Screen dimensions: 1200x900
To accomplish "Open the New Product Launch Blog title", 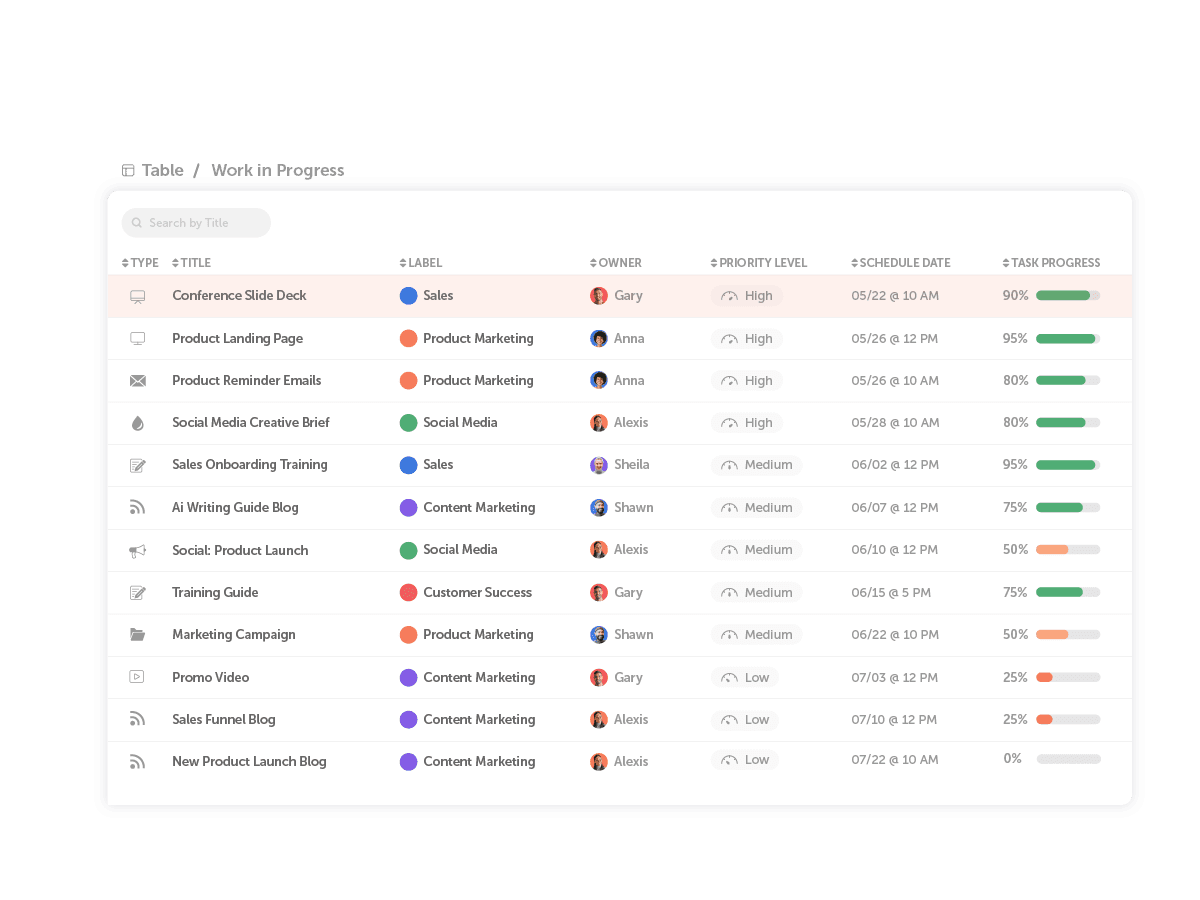I will click(x=249, y=762).
